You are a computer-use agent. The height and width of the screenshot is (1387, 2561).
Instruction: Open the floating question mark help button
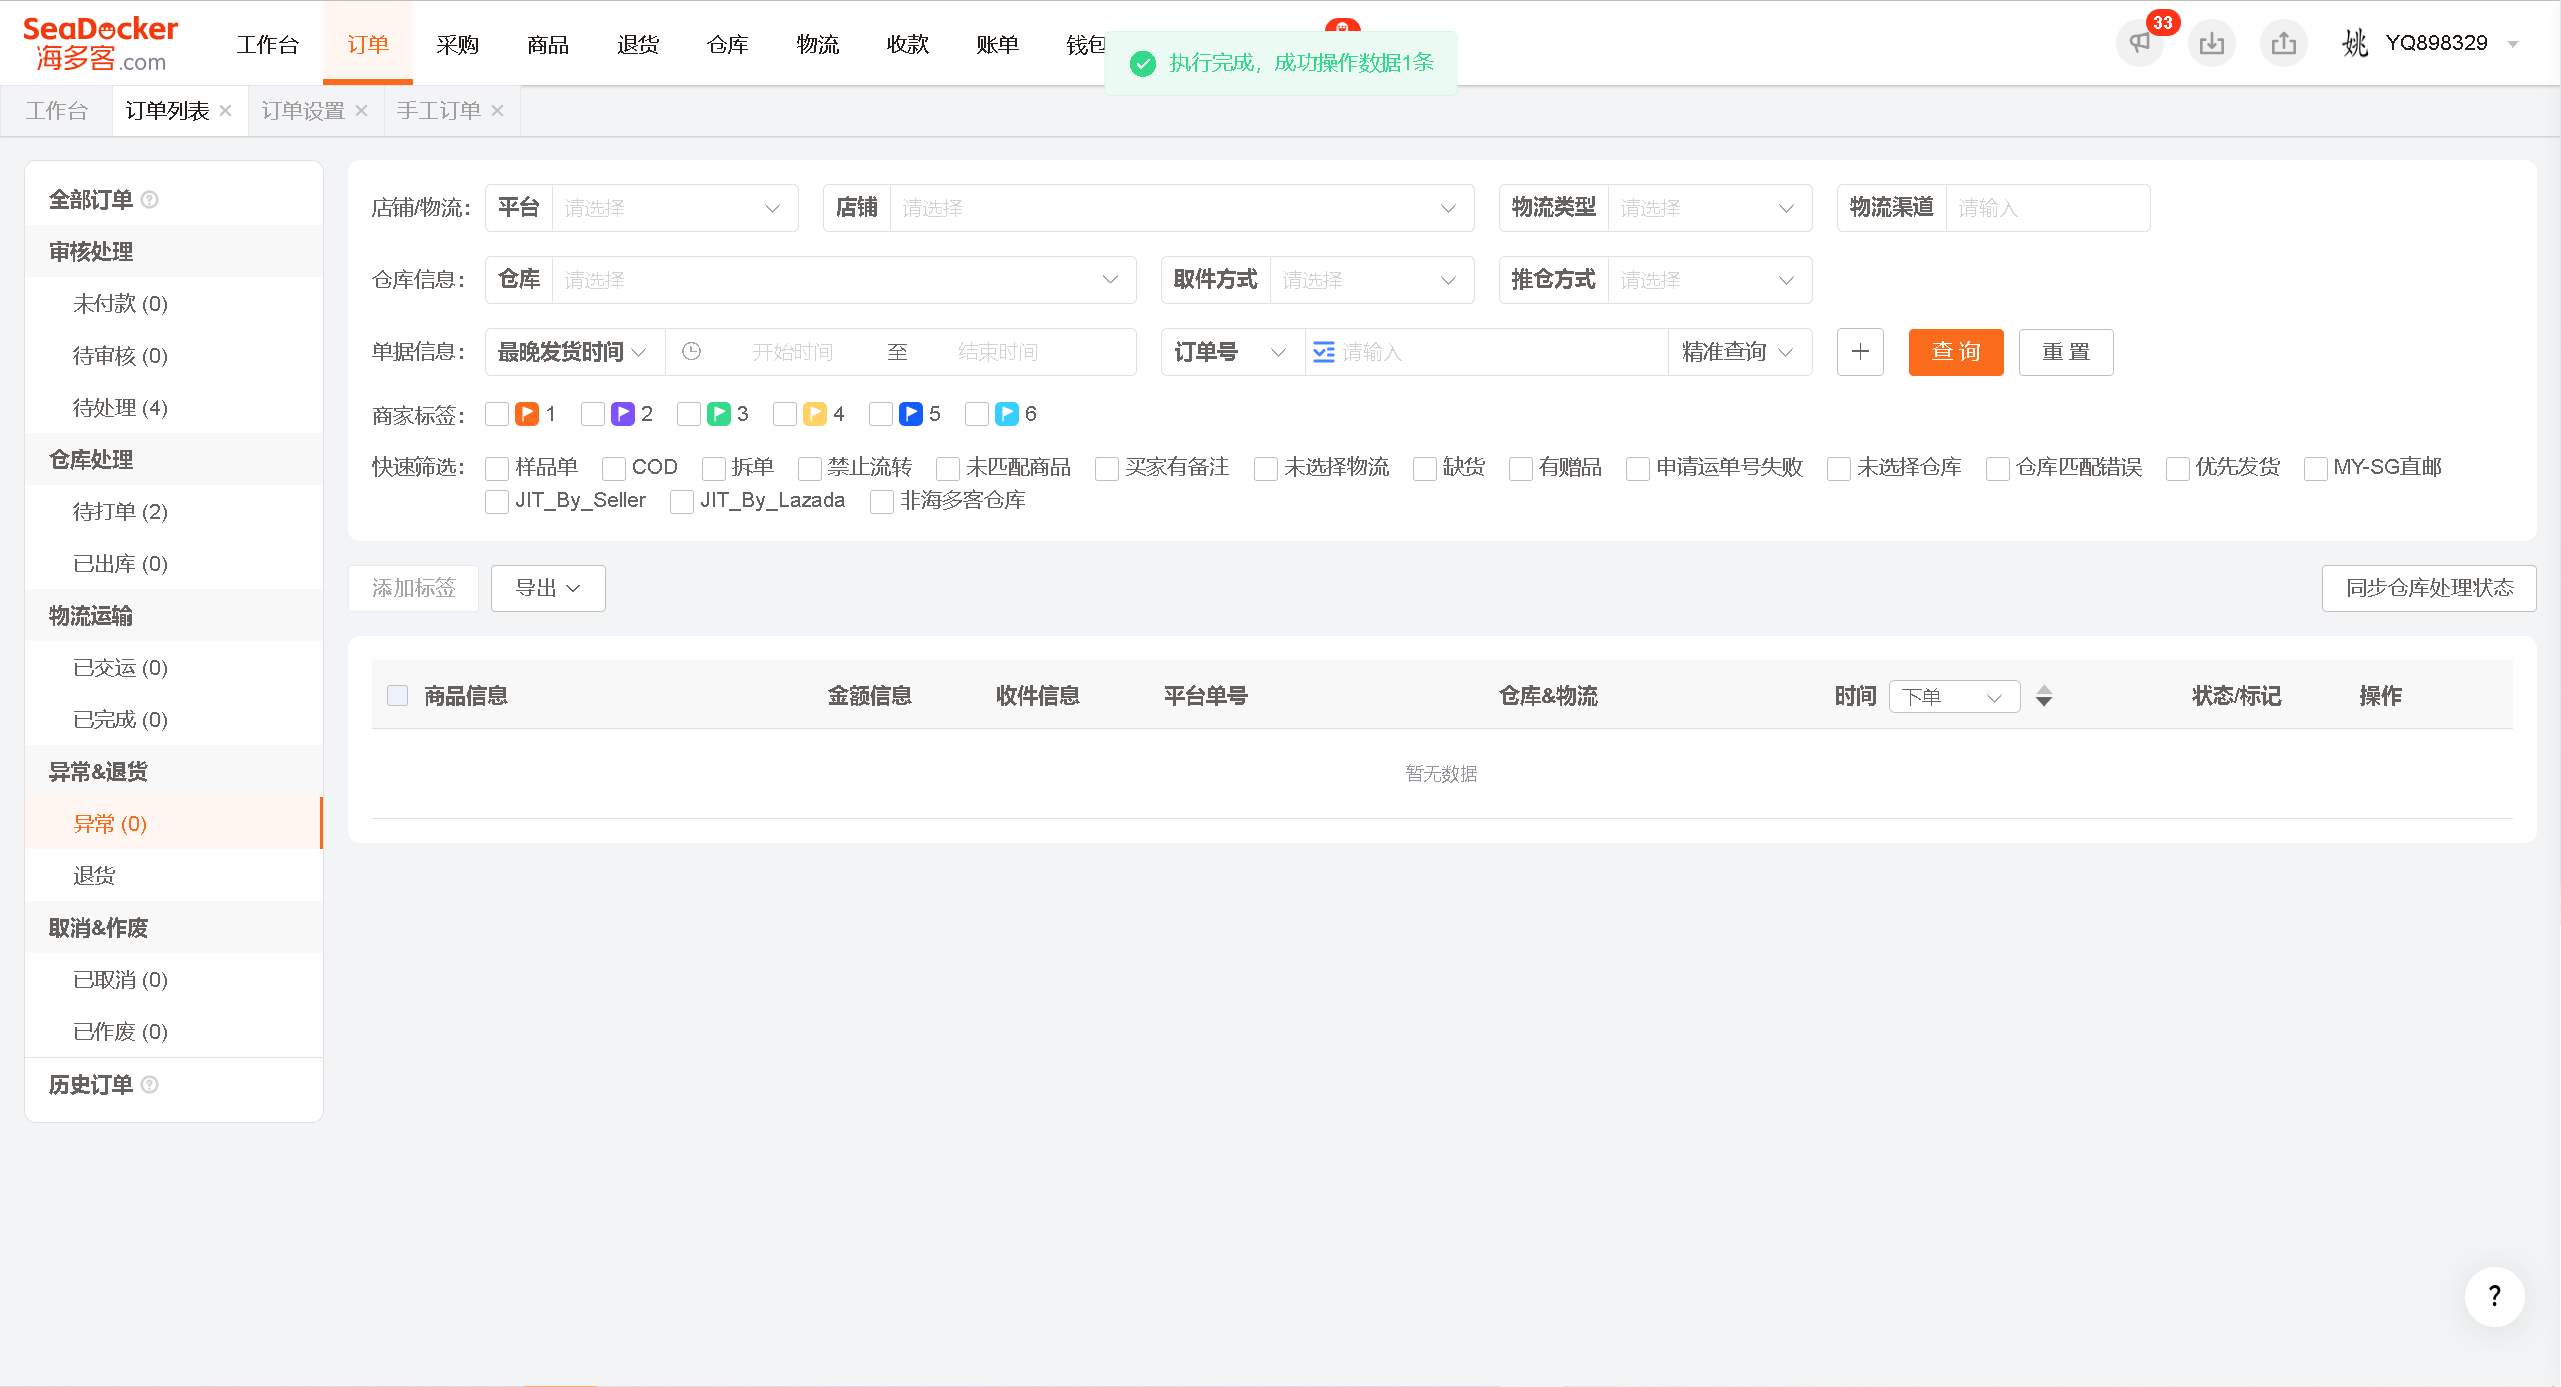pyautogui.click(x=2494, y=1296)
